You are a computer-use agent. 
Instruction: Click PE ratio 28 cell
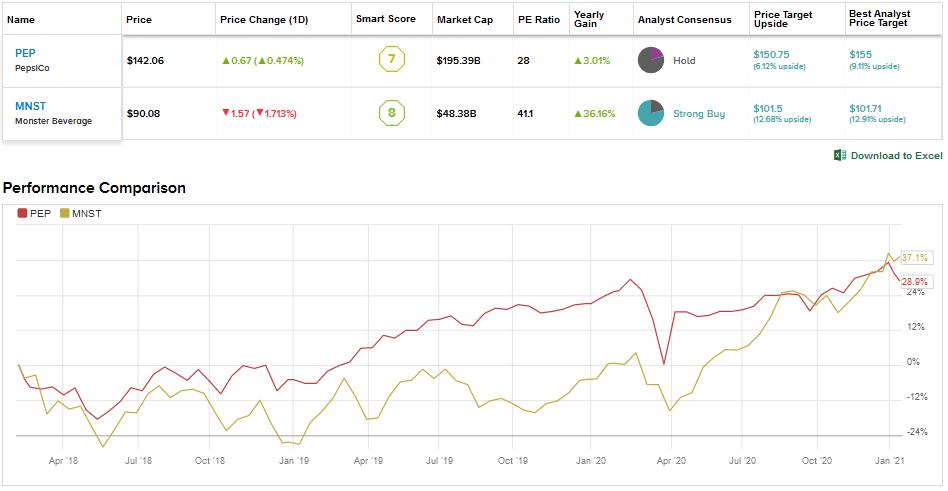click(x=524, y=60)
